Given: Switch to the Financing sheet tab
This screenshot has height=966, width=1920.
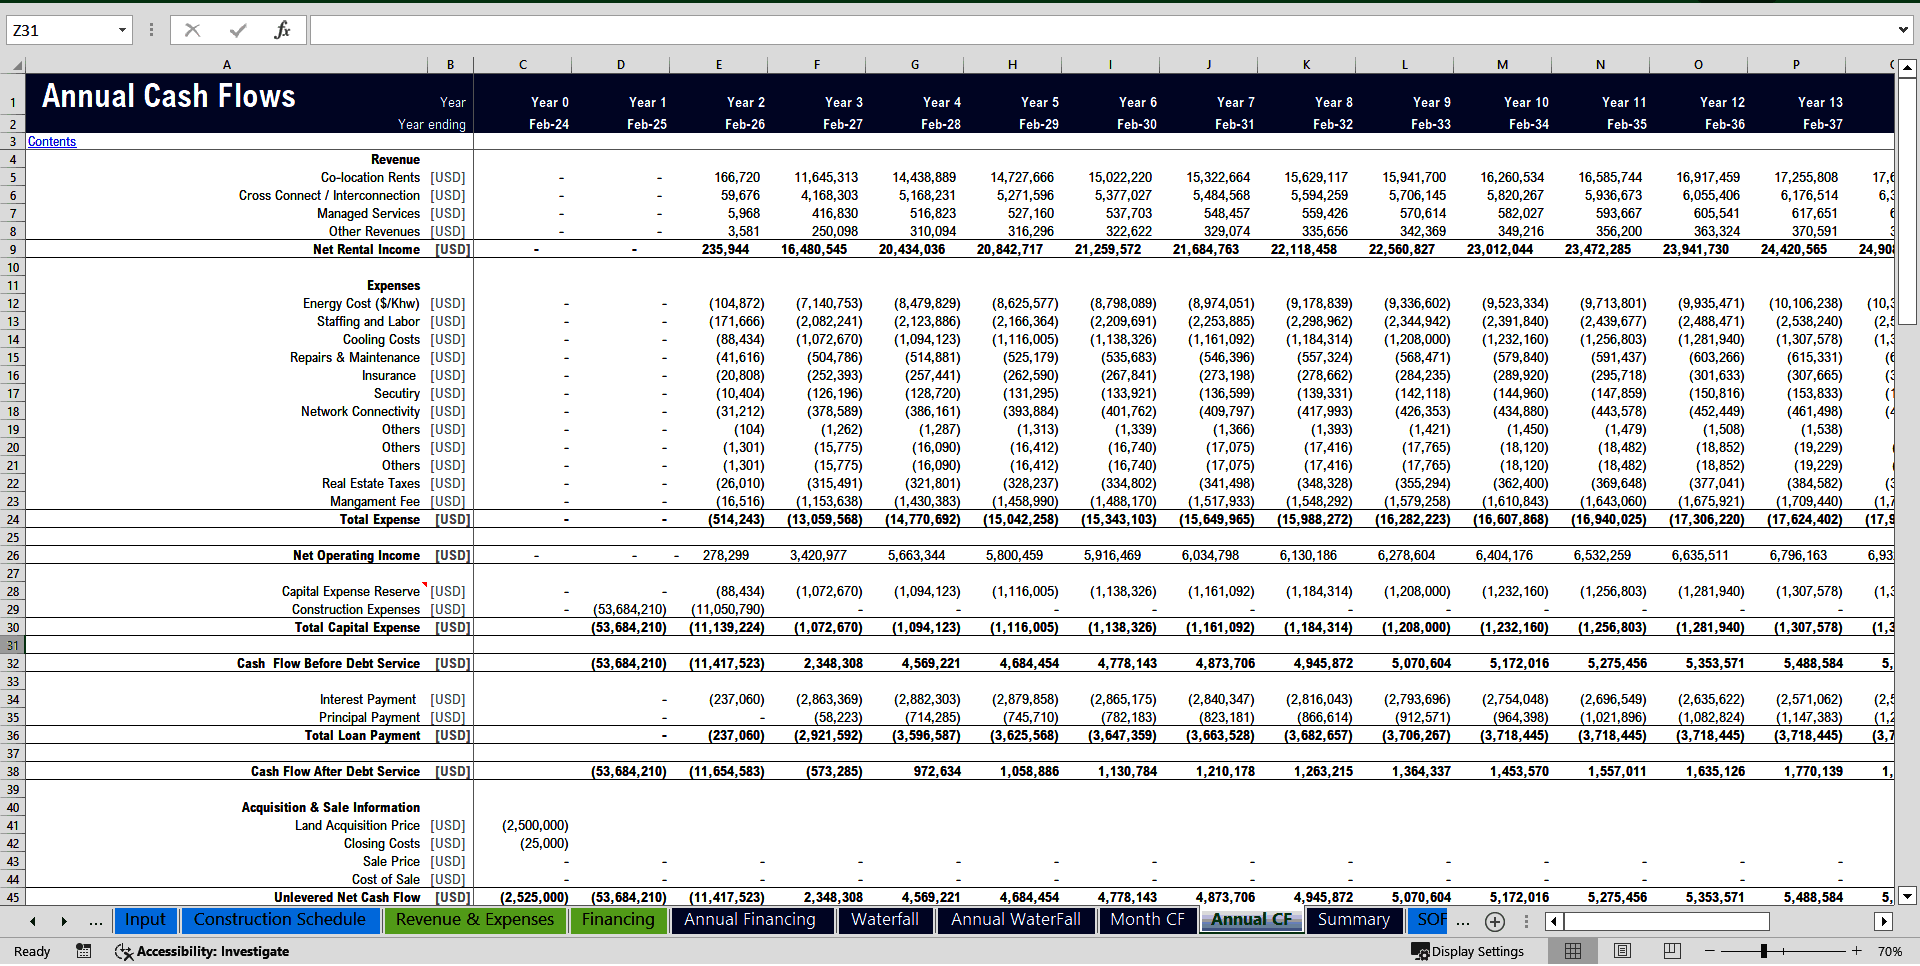Looking at the screenshot, I should (618, 920).
